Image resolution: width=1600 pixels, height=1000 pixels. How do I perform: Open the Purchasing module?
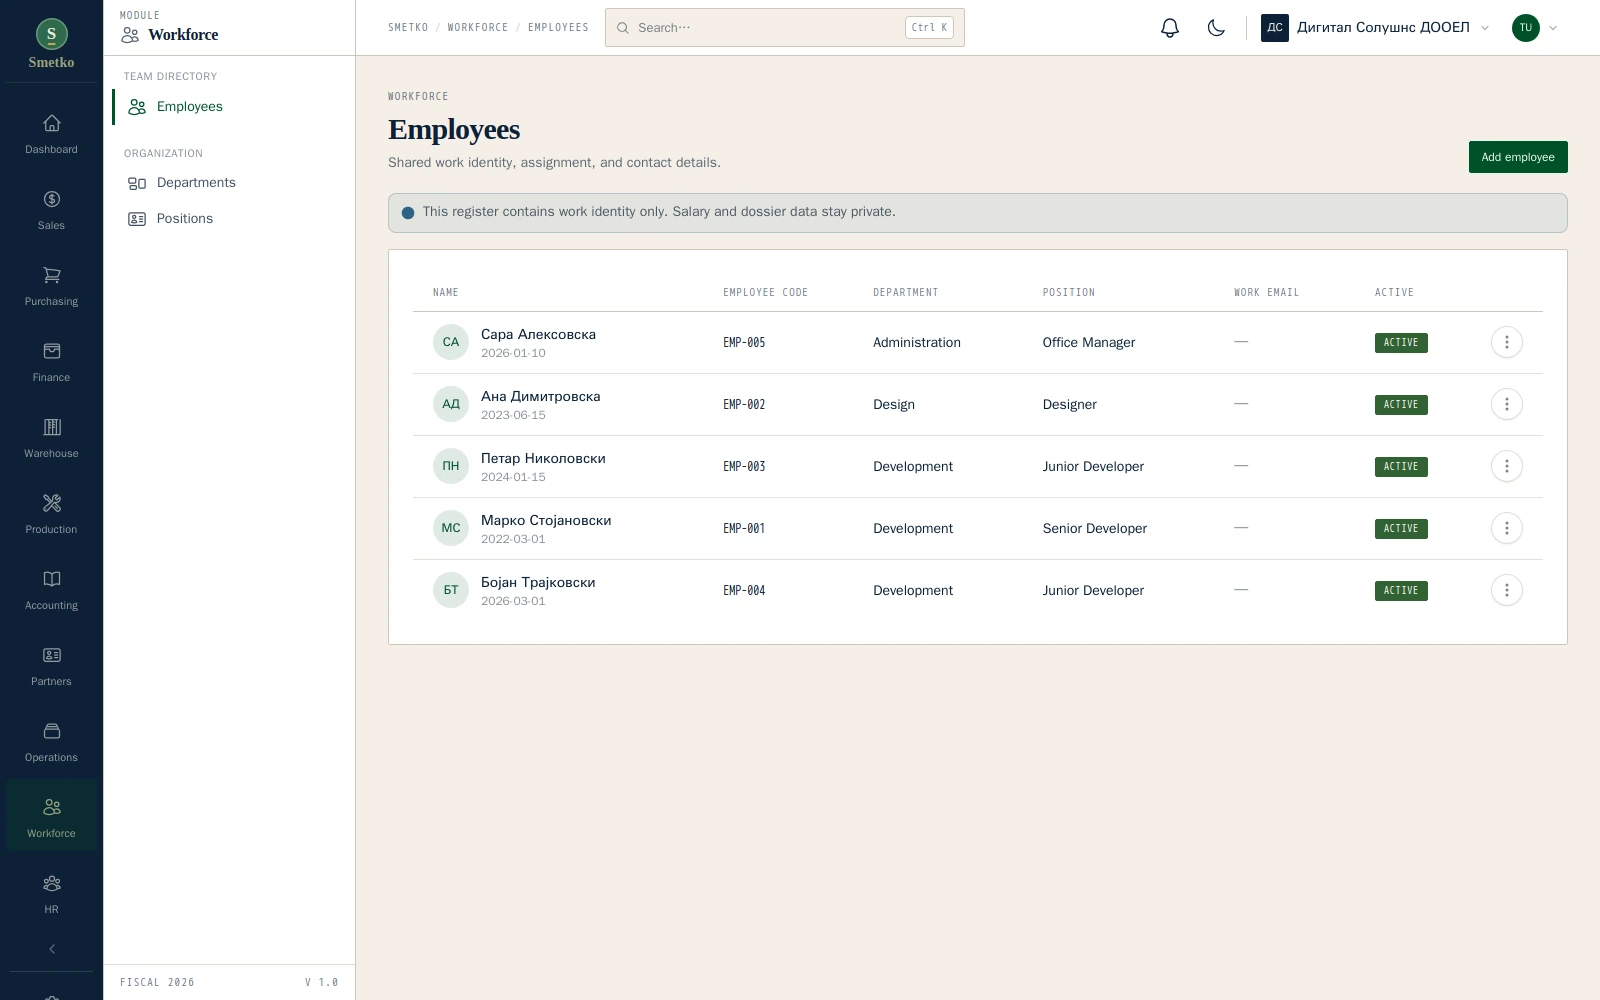tap(51, 286)
